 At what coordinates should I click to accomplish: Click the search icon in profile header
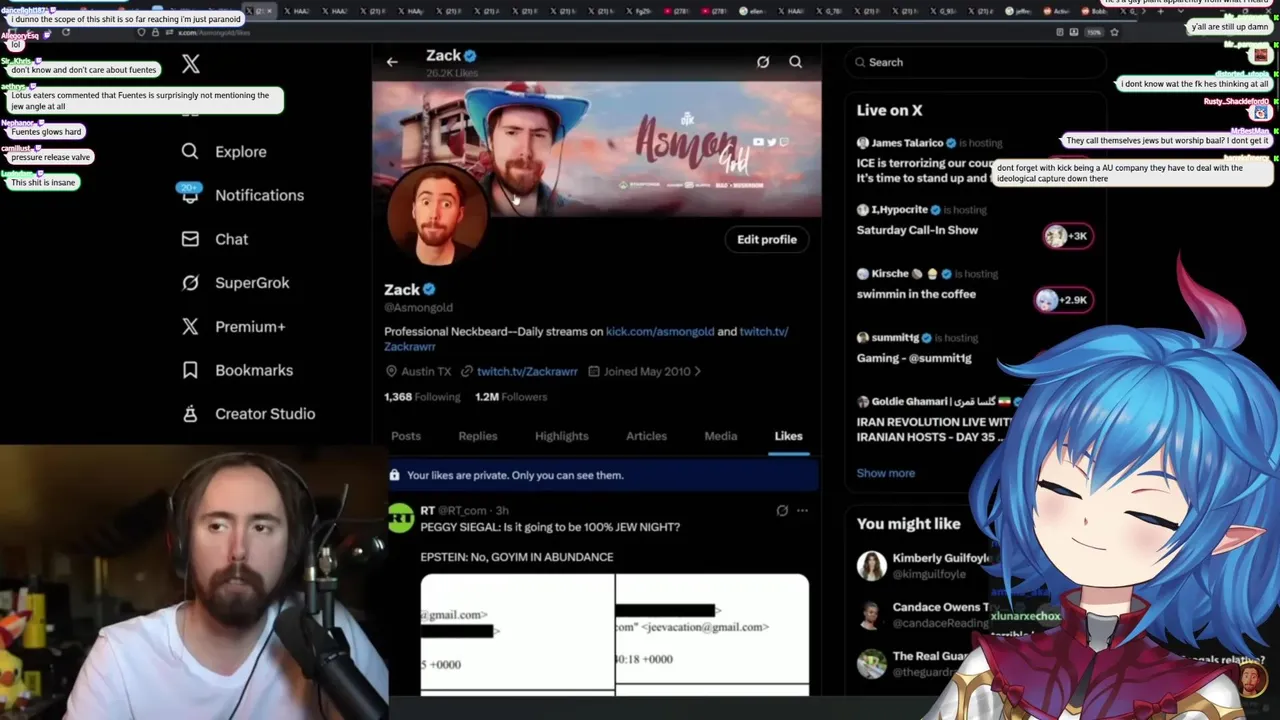point(795,62)
